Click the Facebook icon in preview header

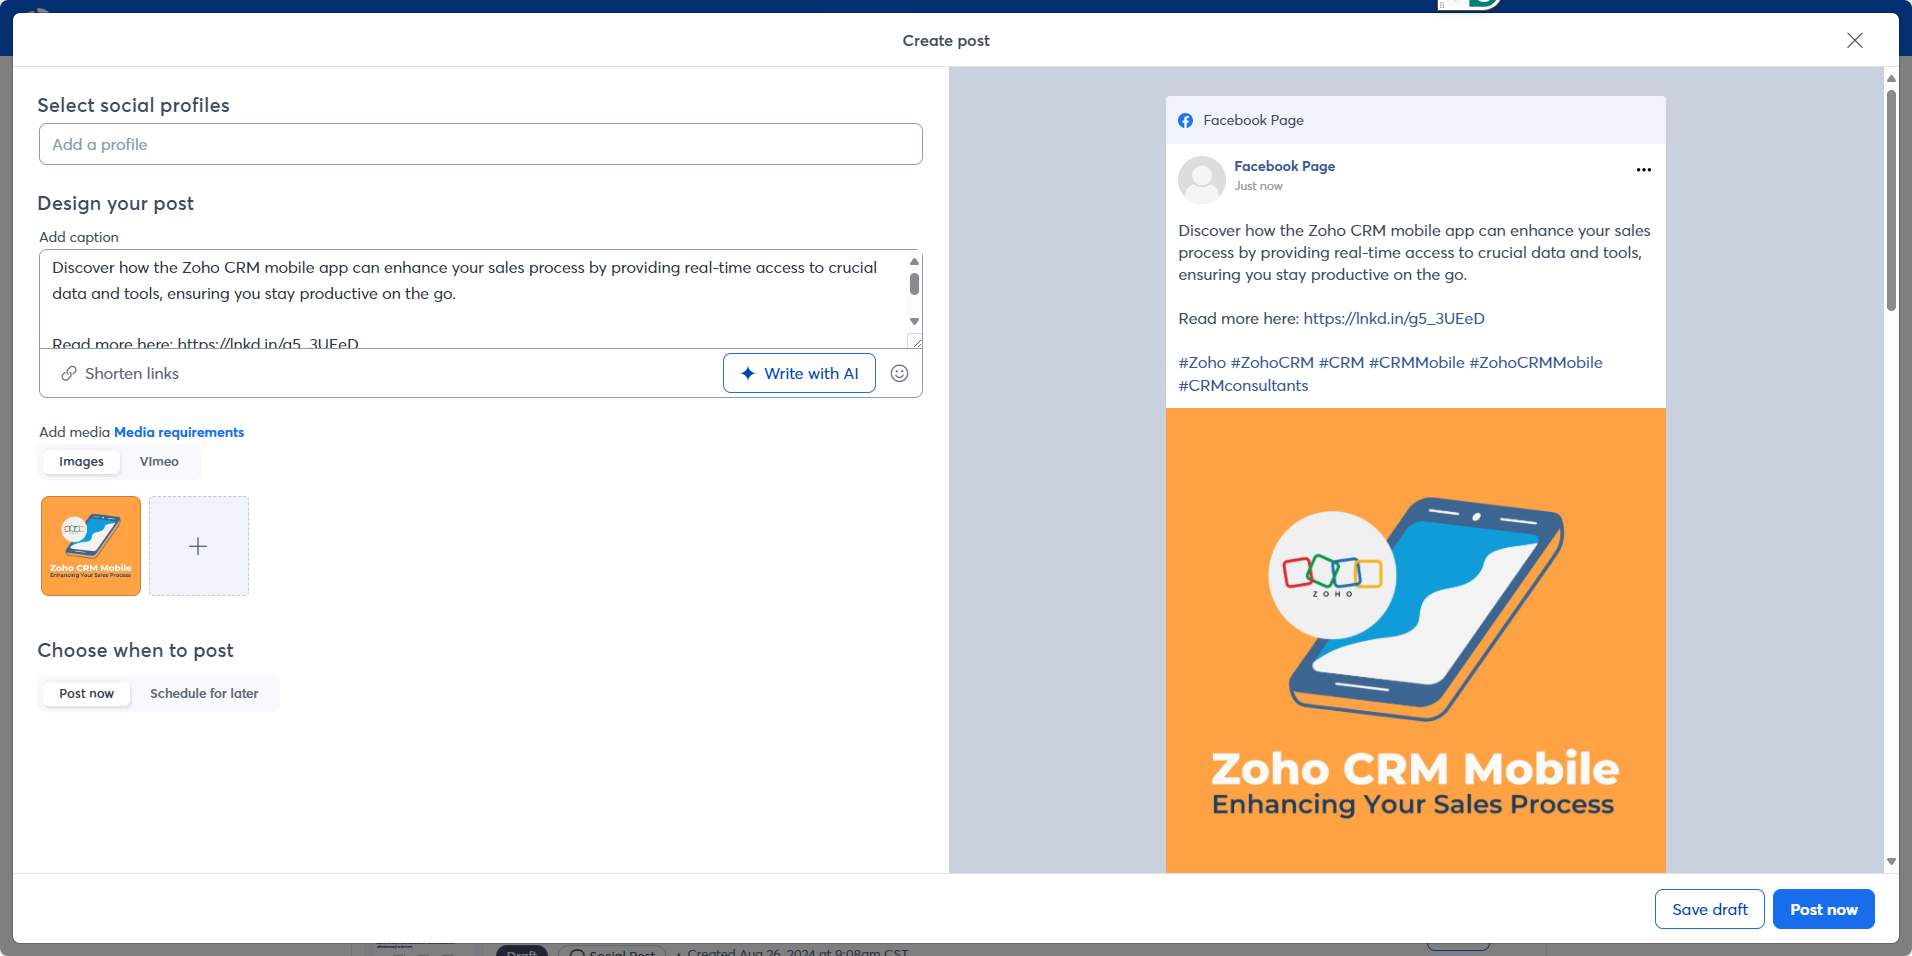click(1185, 120)
